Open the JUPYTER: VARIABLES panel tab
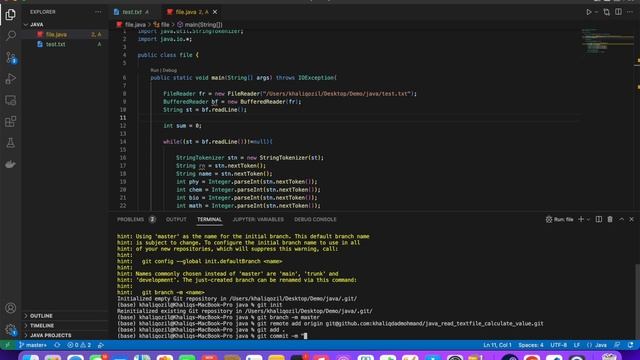 coord(258,219)
